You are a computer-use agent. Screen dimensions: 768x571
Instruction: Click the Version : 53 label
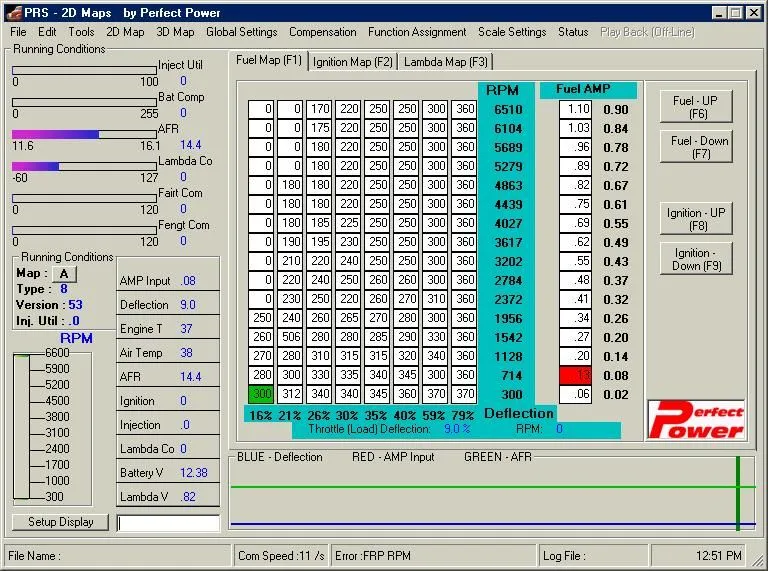(x=49, y=305)
